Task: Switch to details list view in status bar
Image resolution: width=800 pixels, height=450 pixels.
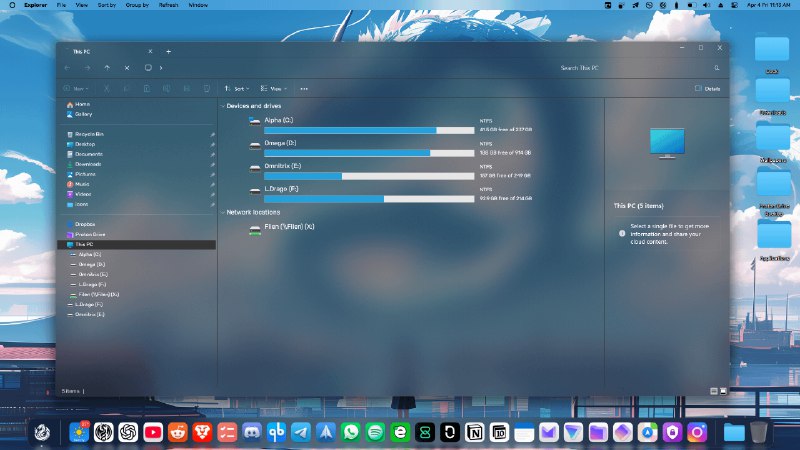Action: pos(714,391)
